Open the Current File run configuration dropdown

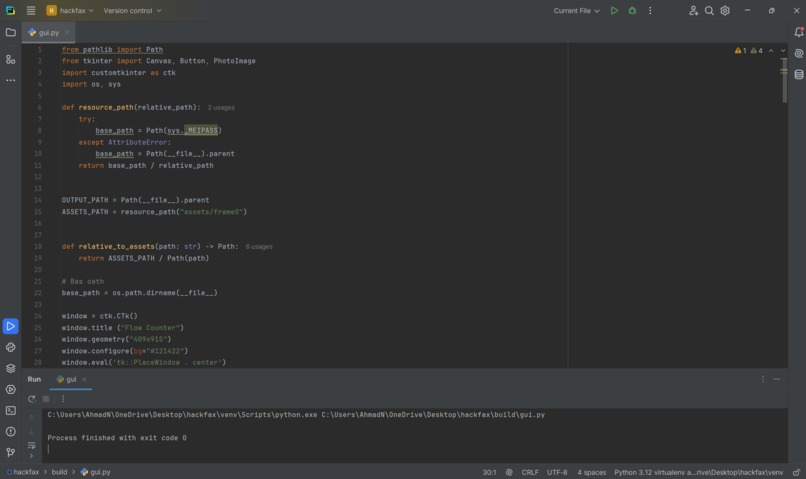[x=576, y=10]
